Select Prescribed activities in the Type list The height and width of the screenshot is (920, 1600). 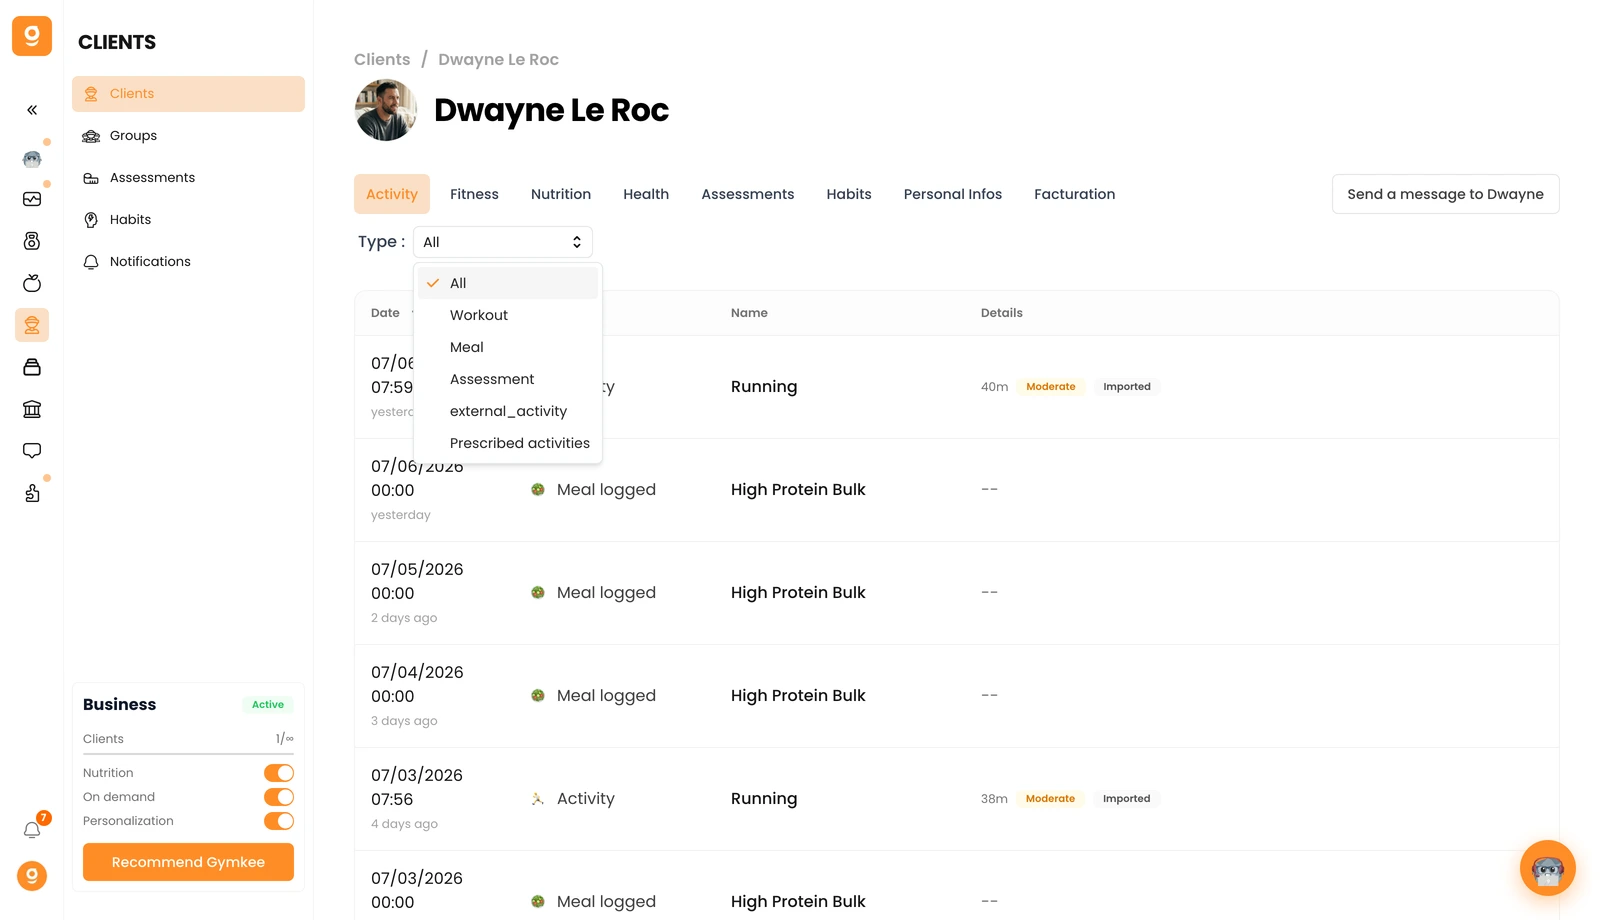(x=508, y=443)
